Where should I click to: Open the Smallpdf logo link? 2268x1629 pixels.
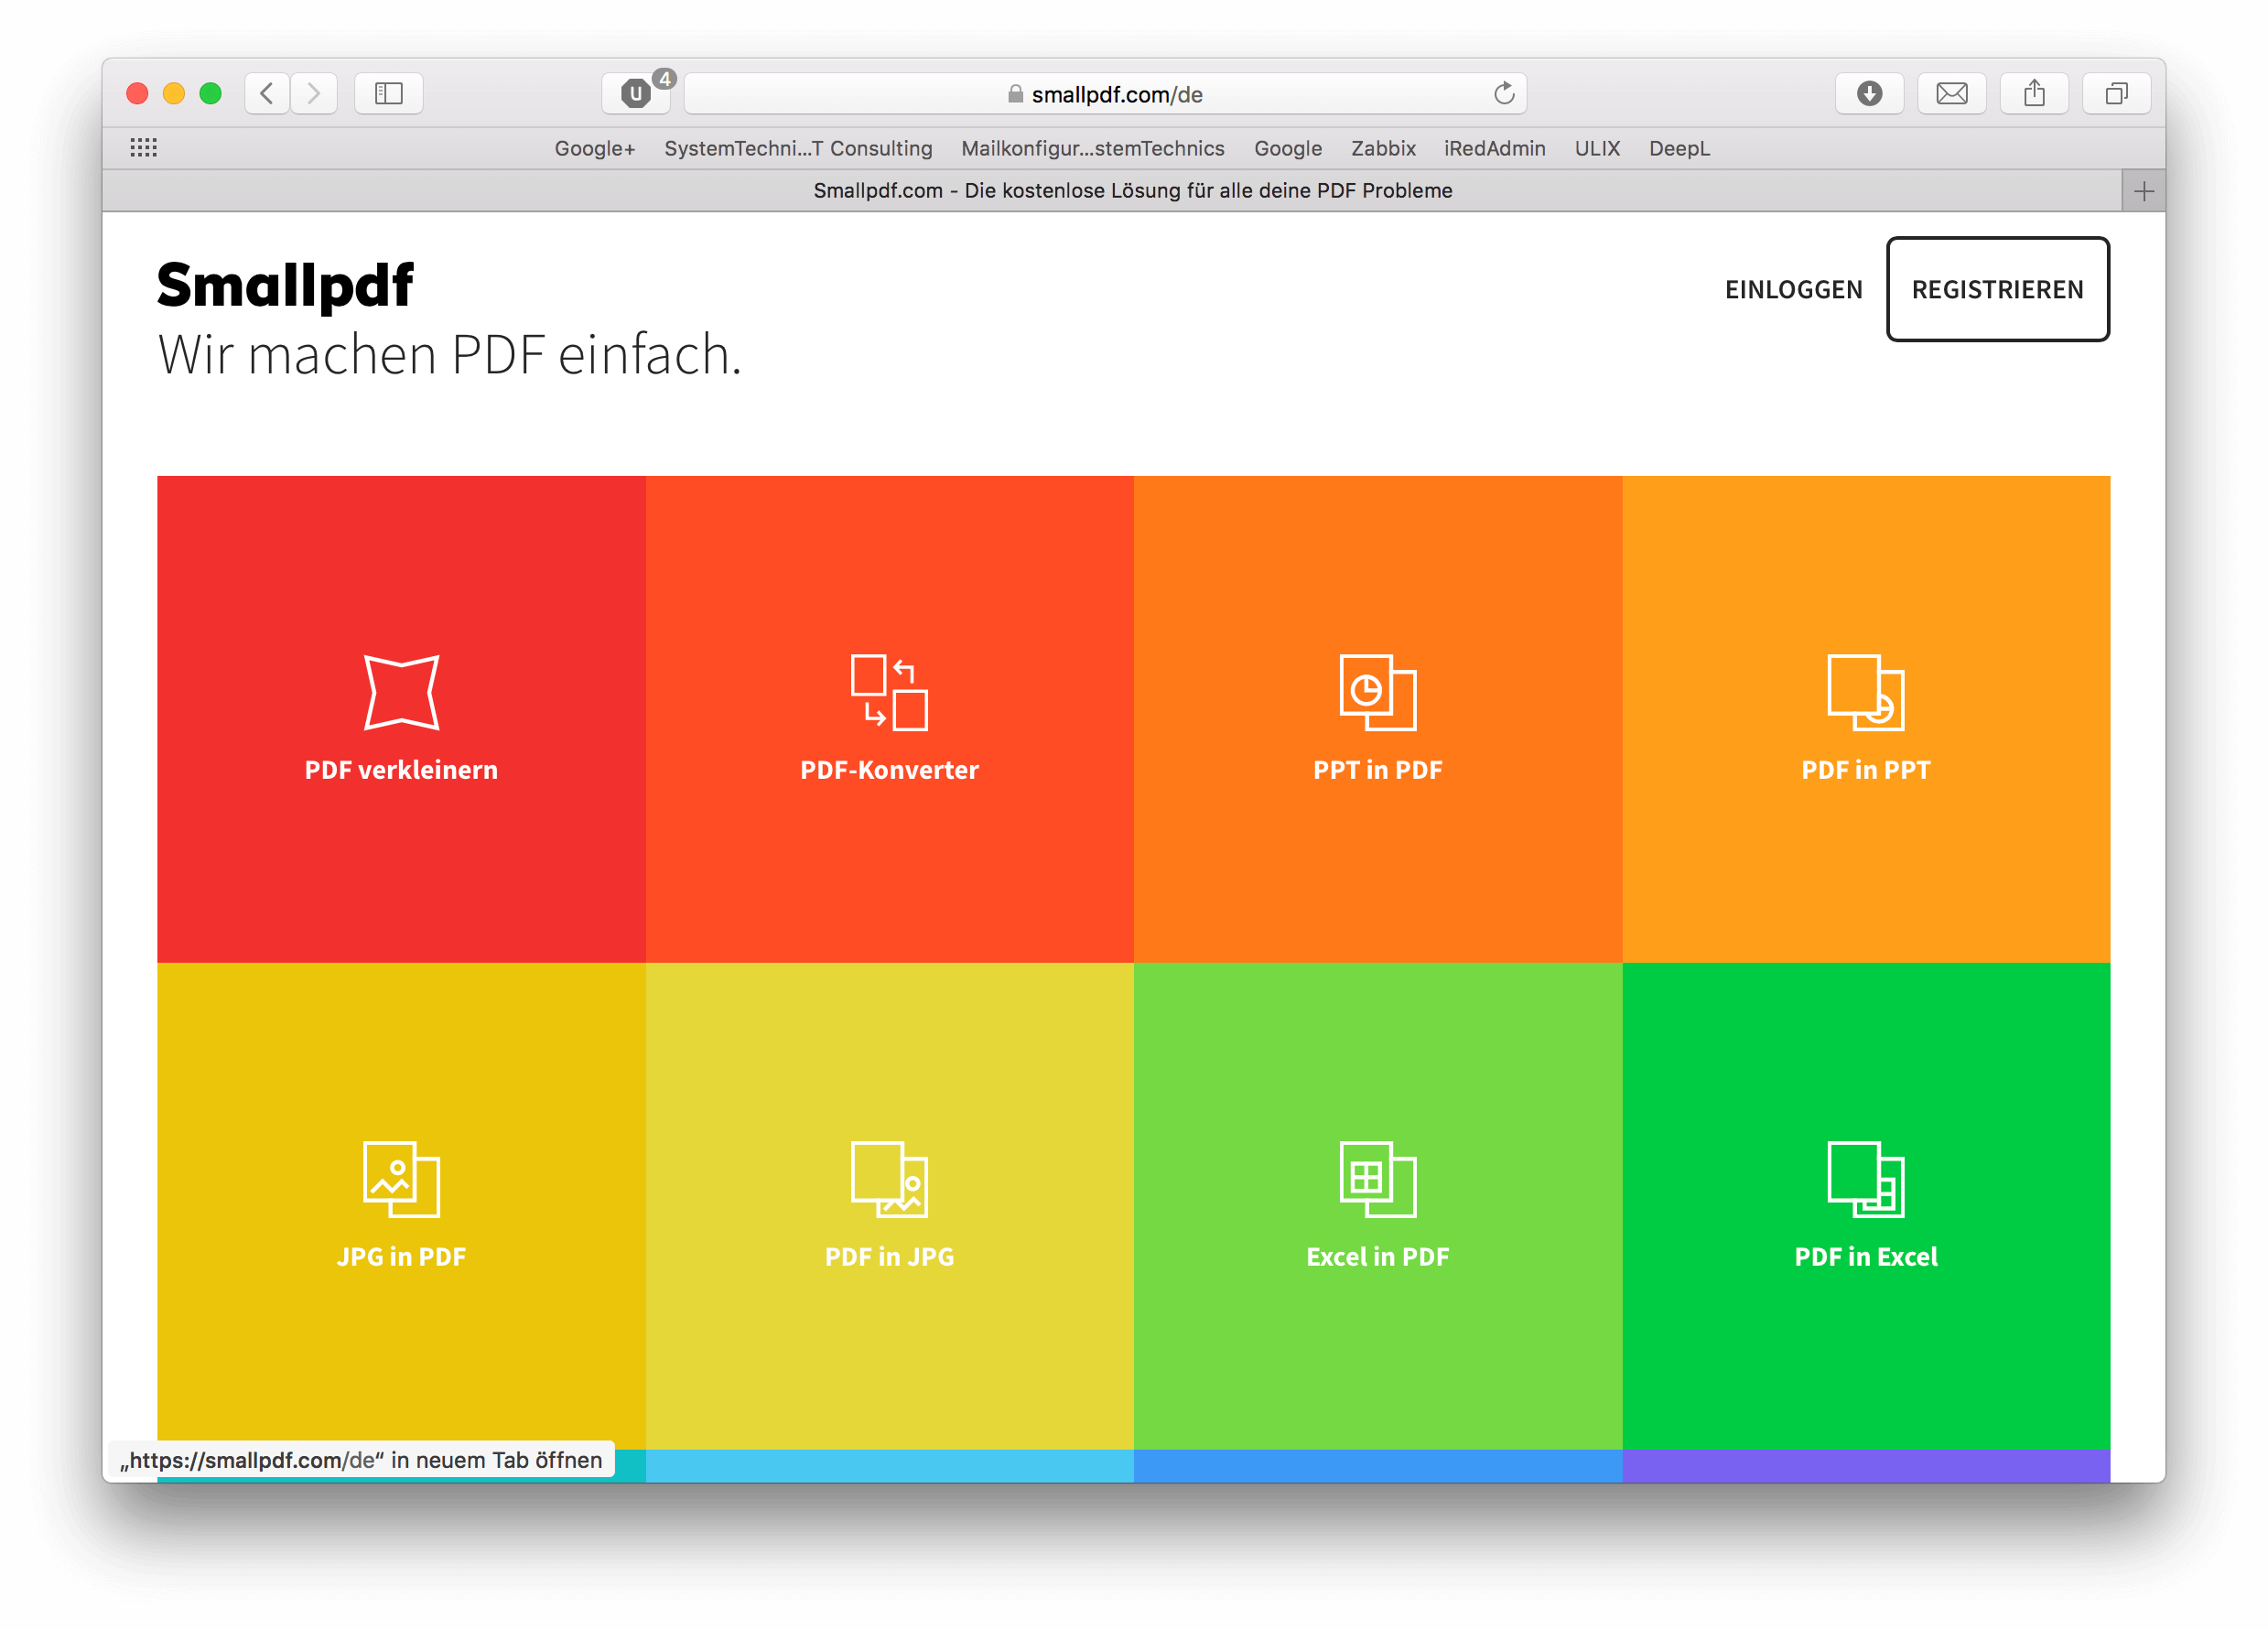(x=285, y=286)
